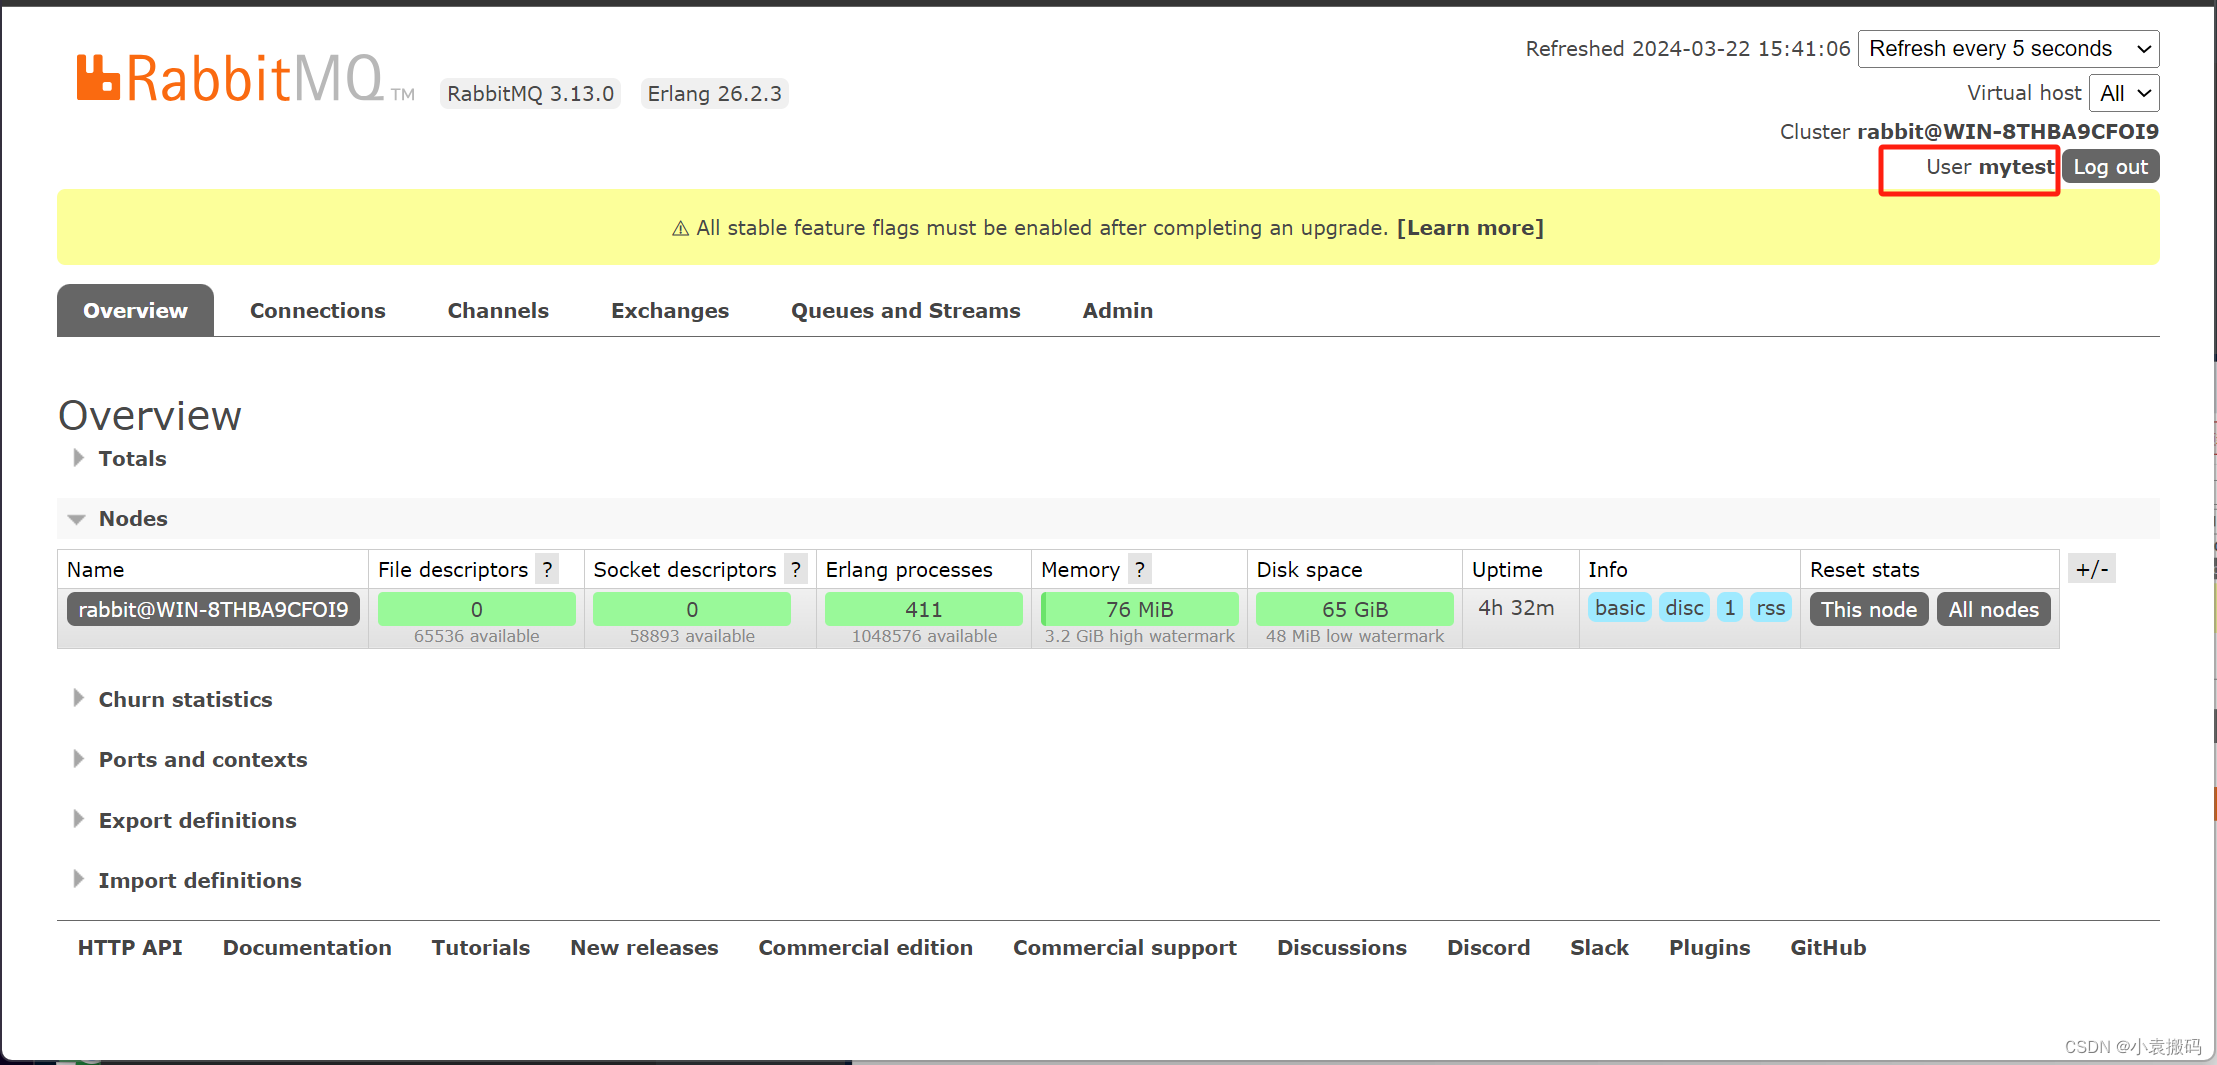Screen dimensions: 2217x1065
Task: Open the Memory help icon
Action: tap(1140, 569)
